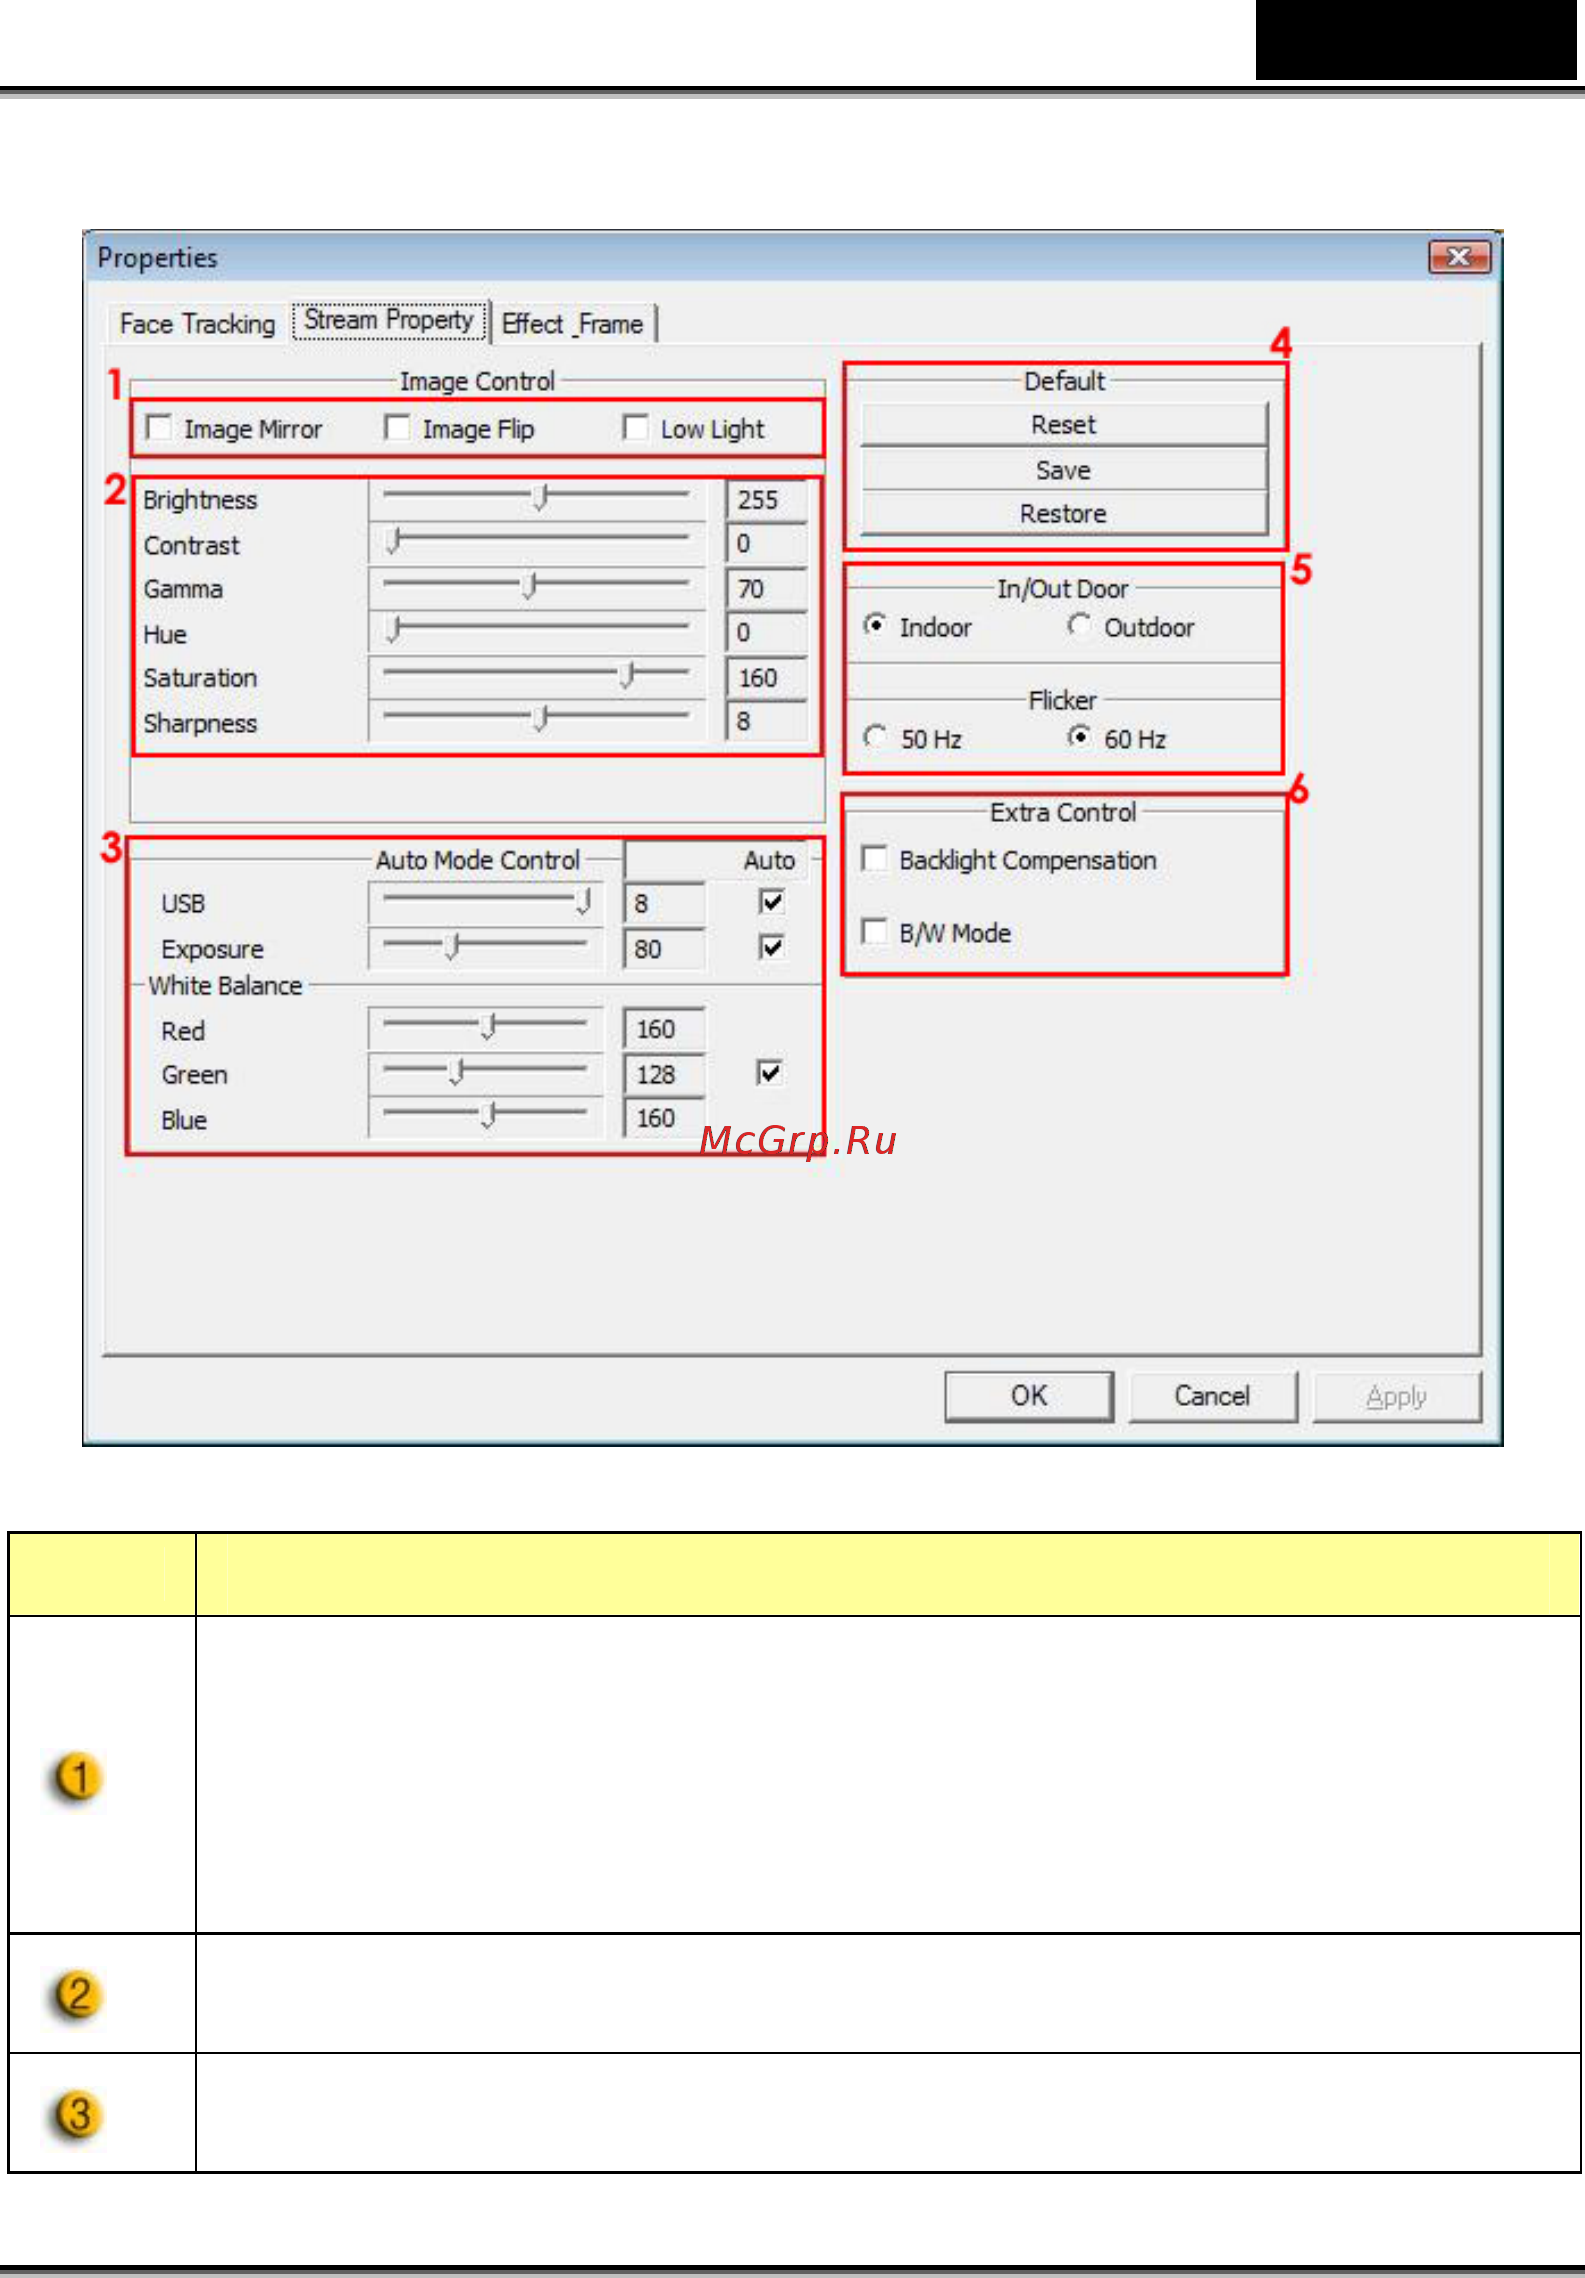
Task: Uncheck the White Balance Auto checkbox
Action: [769, 1073]
